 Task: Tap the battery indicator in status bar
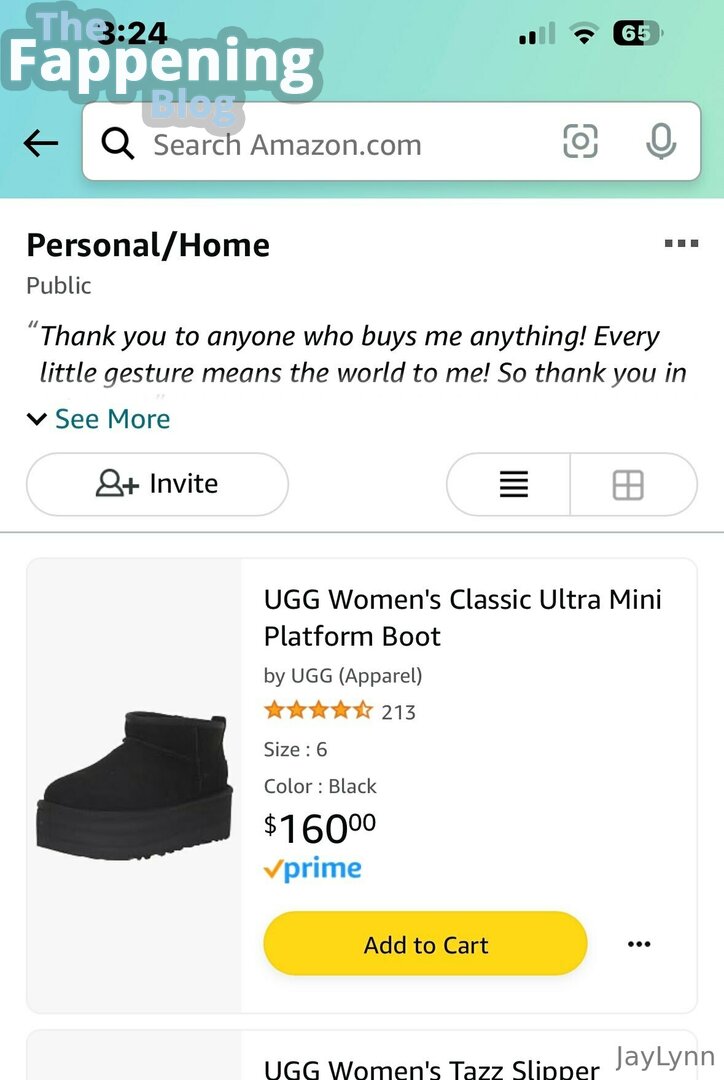(x=636, y=34)
